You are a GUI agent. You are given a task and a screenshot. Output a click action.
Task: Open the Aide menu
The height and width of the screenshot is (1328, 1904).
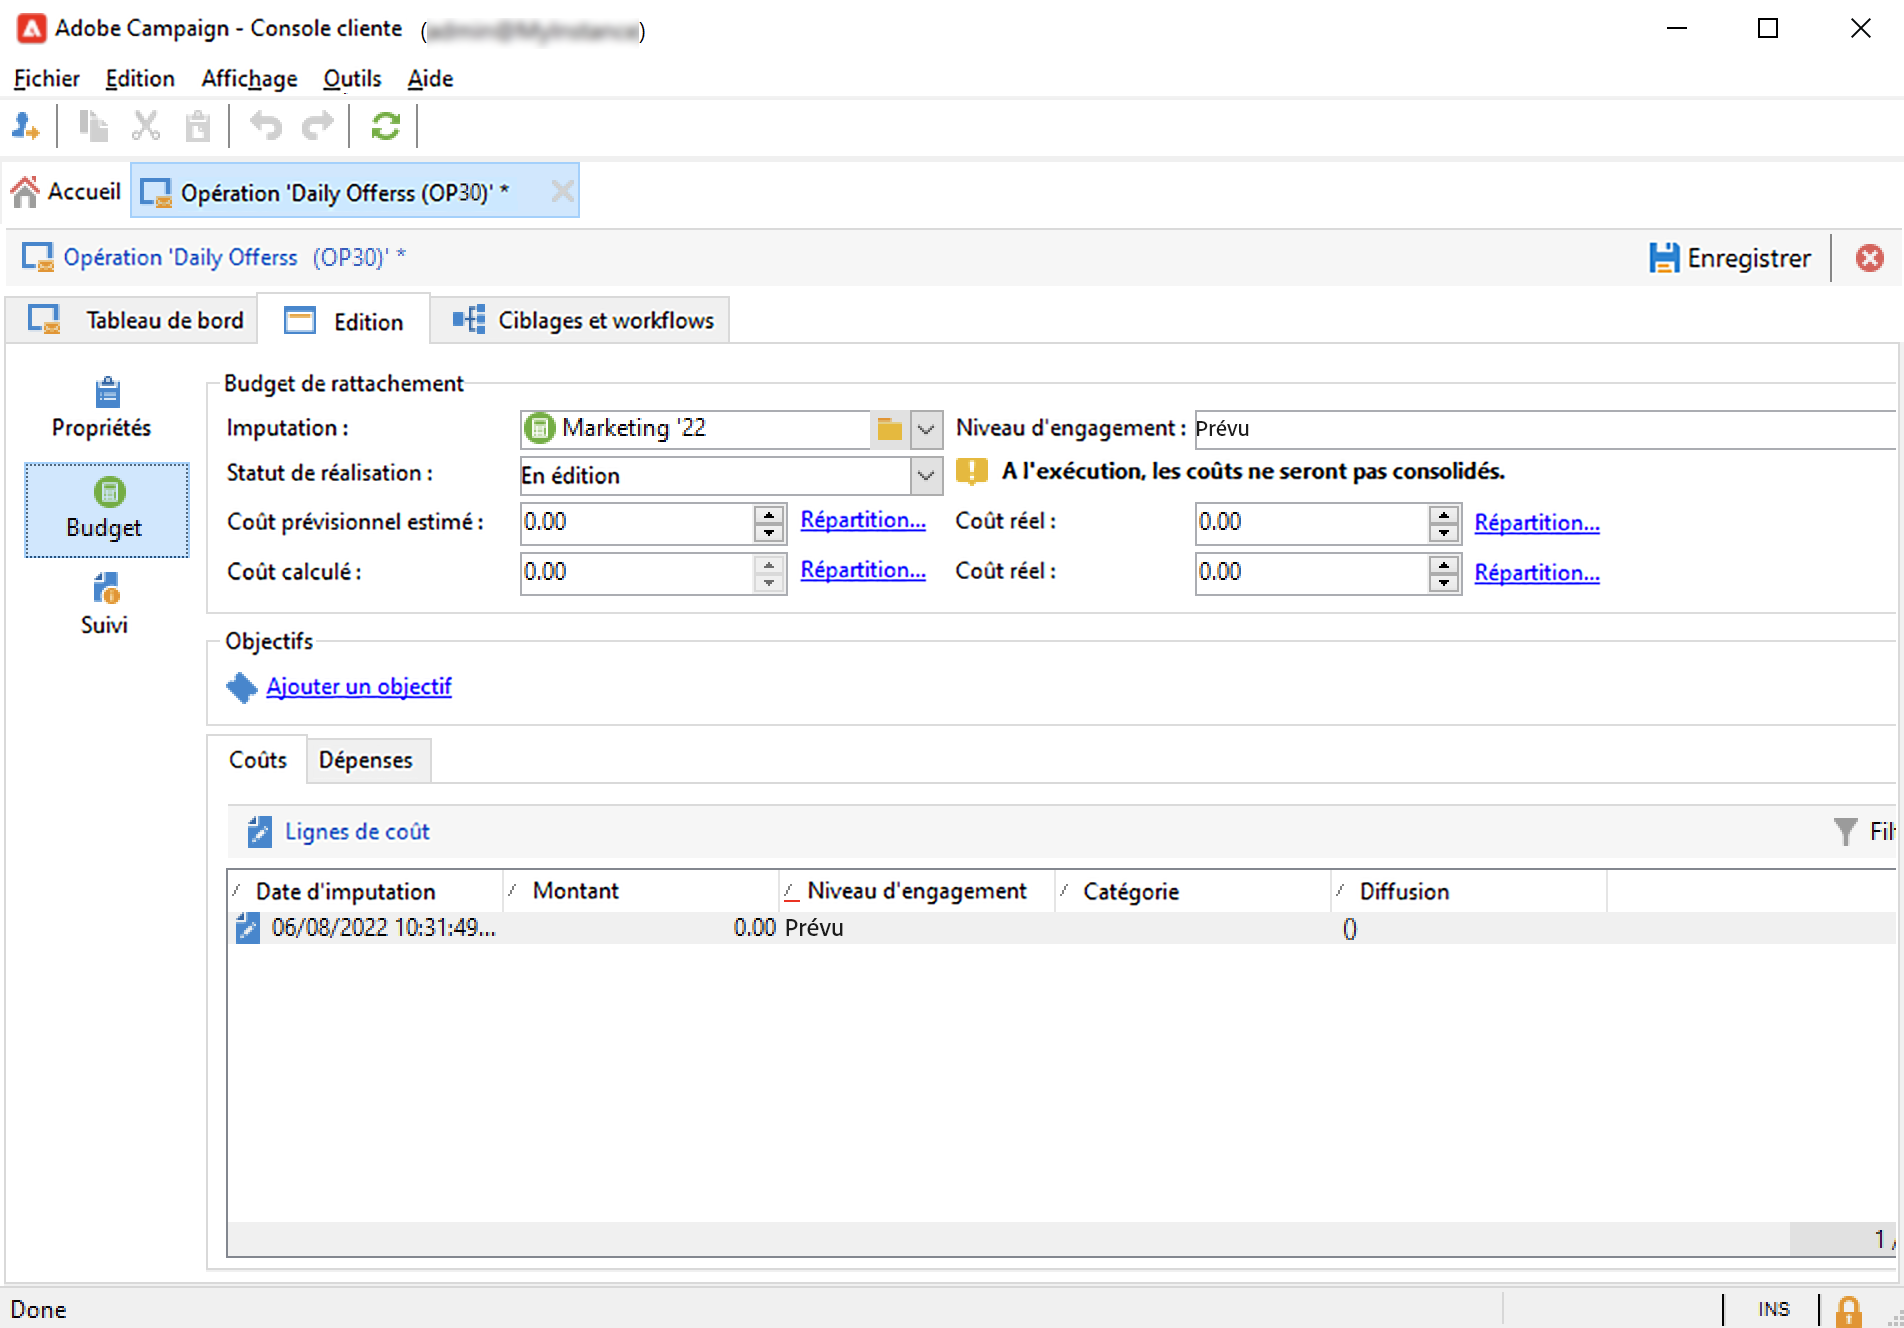click(431, 79)
